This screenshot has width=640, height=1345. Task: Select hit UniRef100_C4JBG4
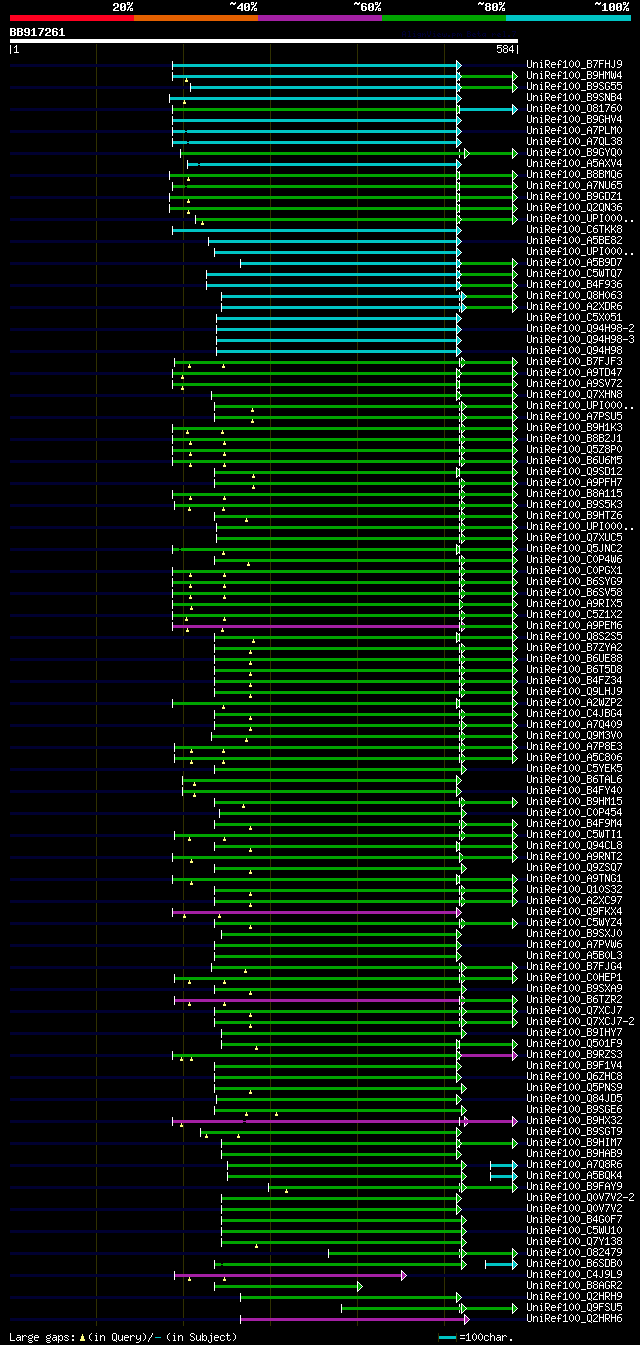pyautogui.click(x=574, y=713)
